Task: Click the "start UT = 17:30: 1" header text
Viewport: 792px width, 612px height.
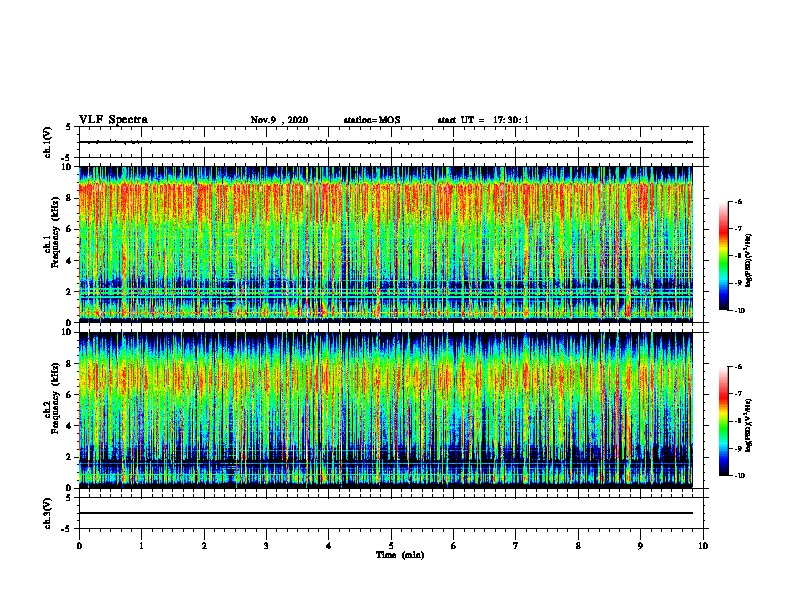Action: 483,120
